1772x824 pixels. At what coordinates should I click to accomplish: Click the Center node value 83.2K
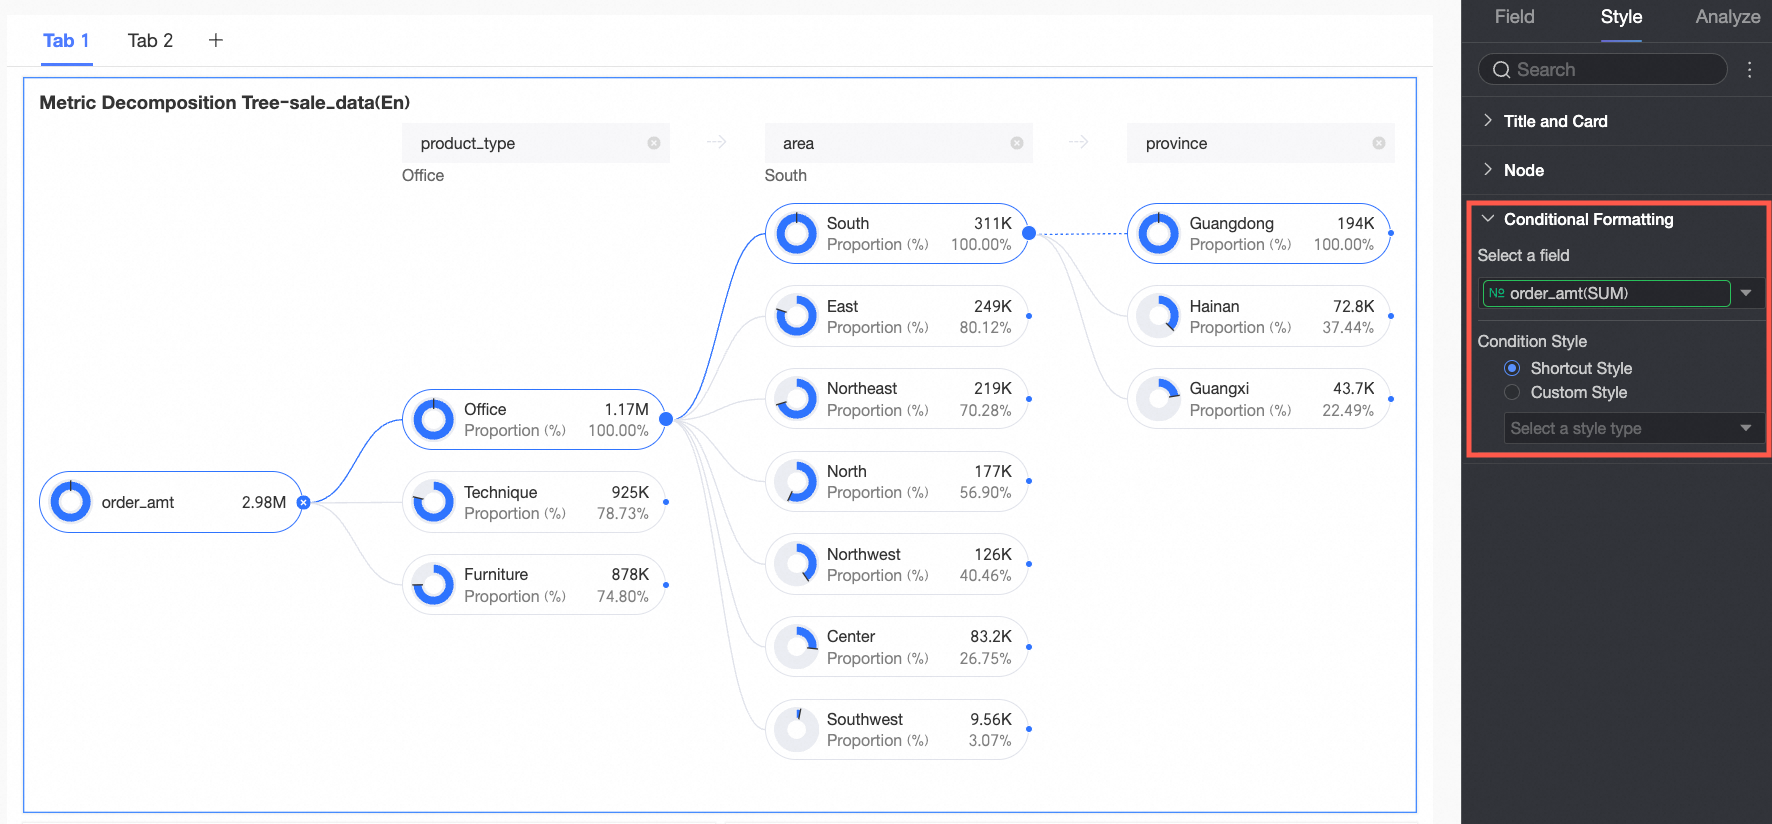[991, 636]
